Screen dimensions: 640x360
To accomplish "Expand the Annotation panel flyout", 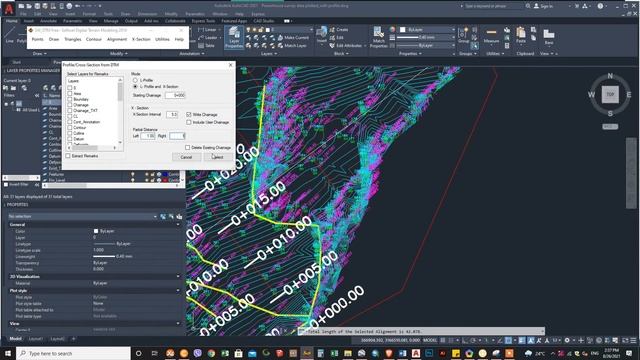I will [x=191, y=53].
